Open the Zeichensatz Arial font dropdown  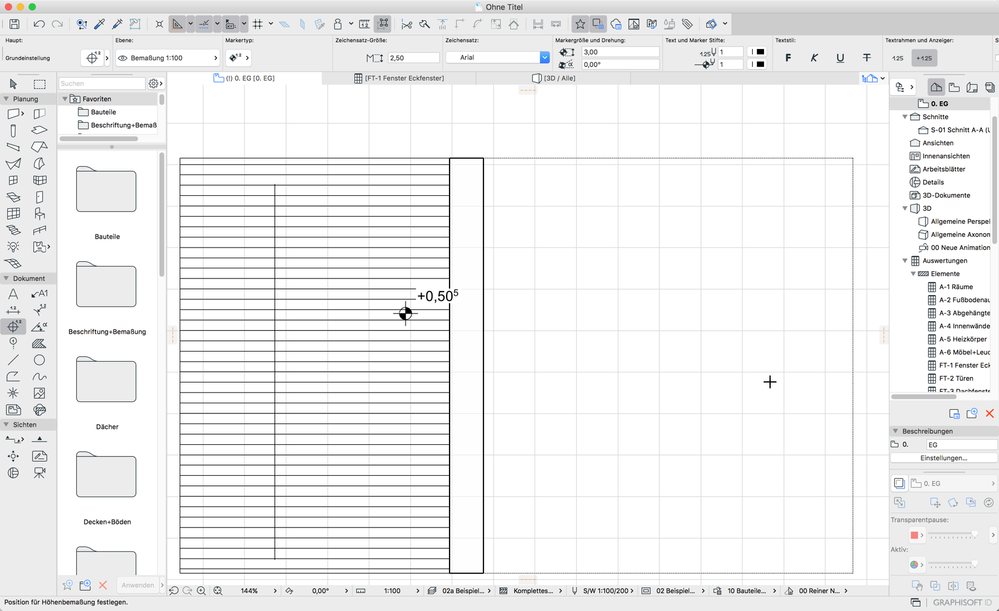pos(497,57)
